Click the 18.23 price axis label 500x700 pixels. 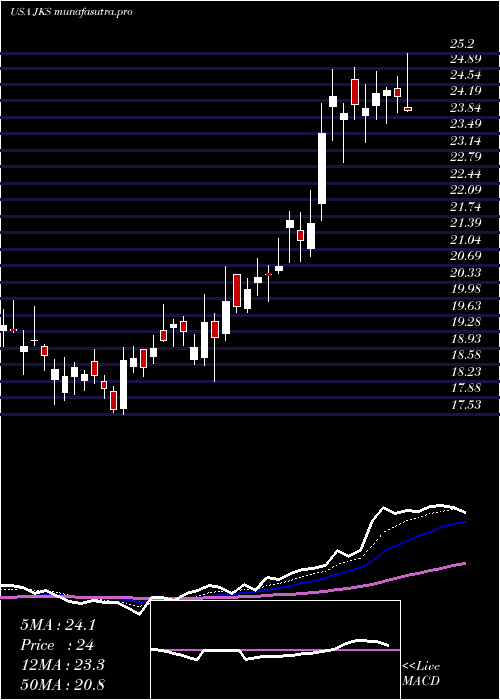[465, 372]
